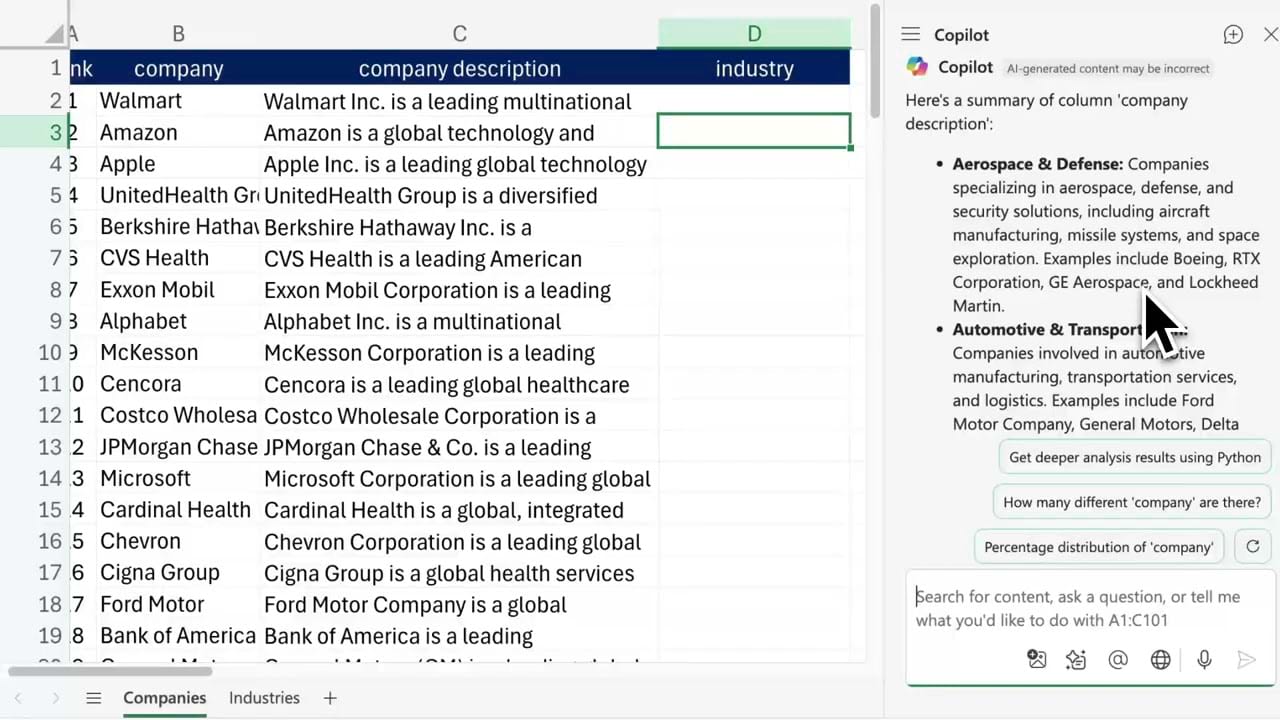Viewport: 1280px width, 720px height.
Task: Select the selected empty cell D3
Action: [x=754, y=132]
